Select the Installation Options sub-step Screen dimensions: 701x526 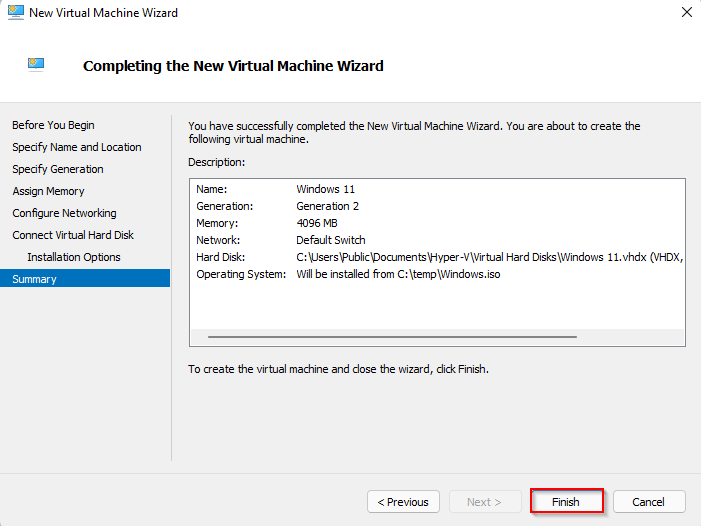(x=73, y=257)
